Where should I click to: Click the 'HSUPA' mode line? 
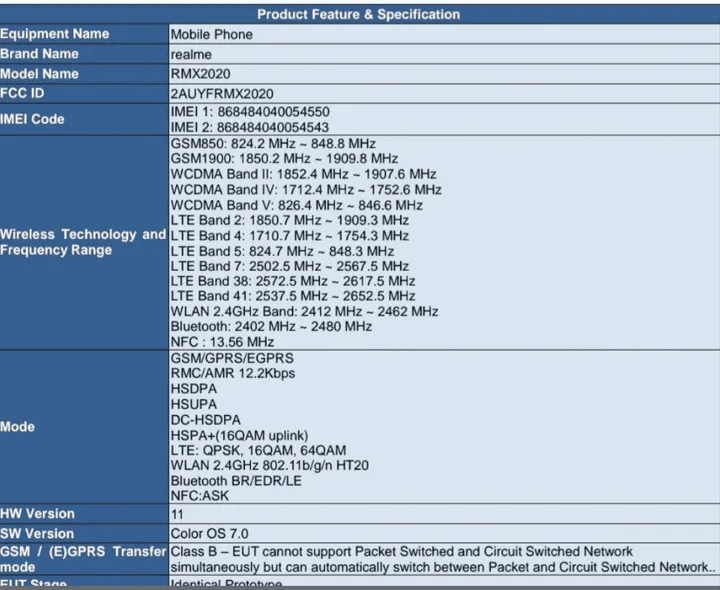194,405
